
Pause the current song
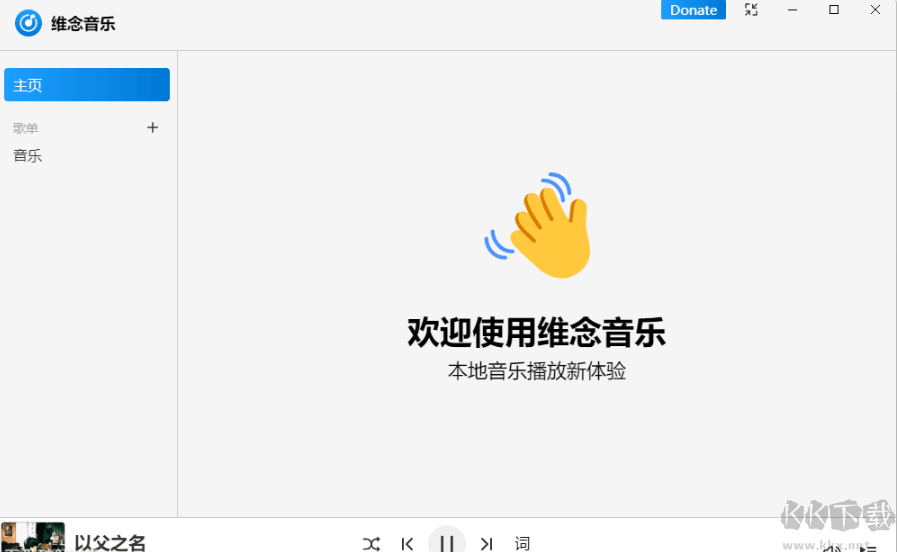(x=447, y=541)
